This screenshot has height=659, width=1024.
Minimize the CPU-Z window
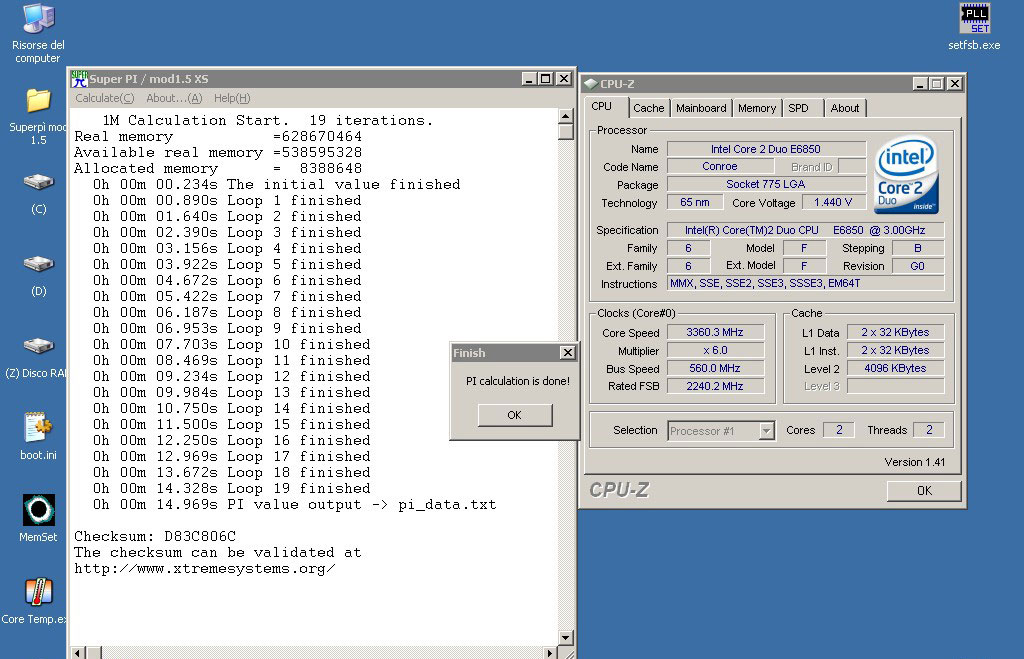[x=920, y=84]
